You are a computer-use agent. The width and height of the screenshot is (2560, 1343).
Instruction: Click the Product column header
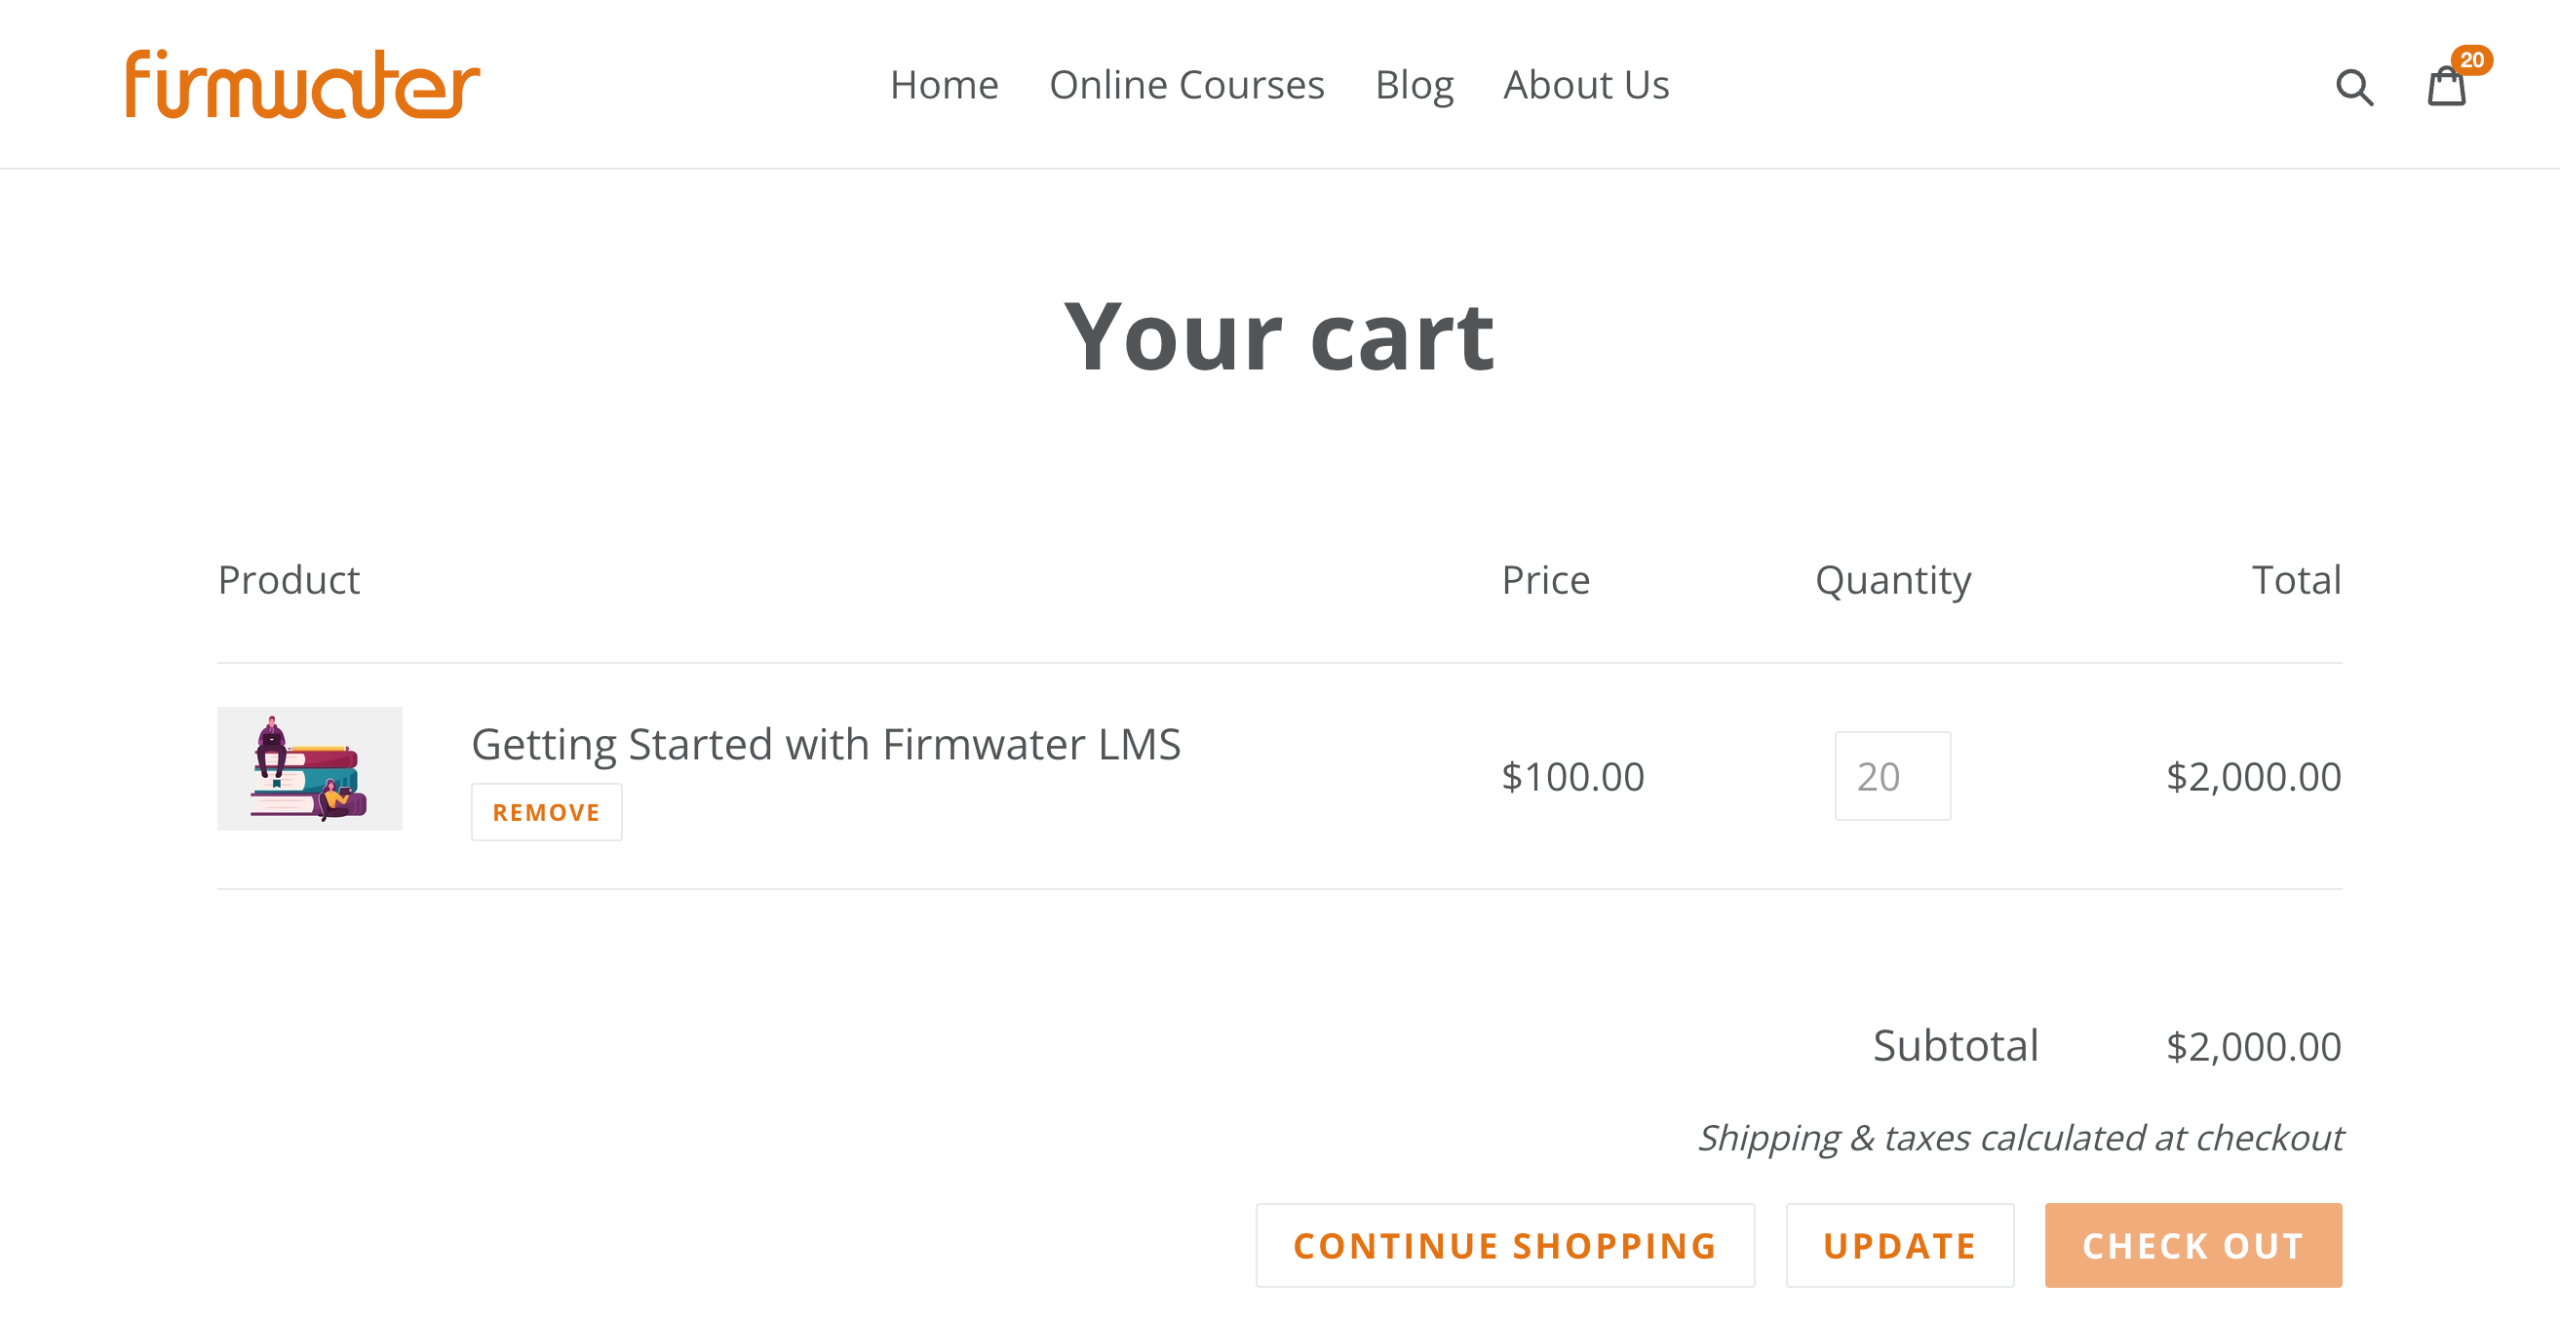[289, 580]
